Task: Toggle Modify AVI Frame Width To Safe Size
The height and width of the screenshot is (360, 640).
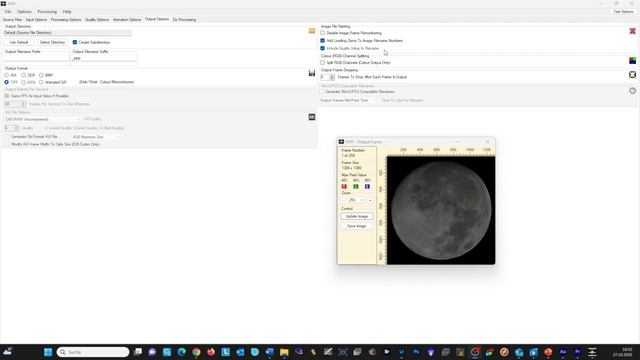Action: [7, 144]
